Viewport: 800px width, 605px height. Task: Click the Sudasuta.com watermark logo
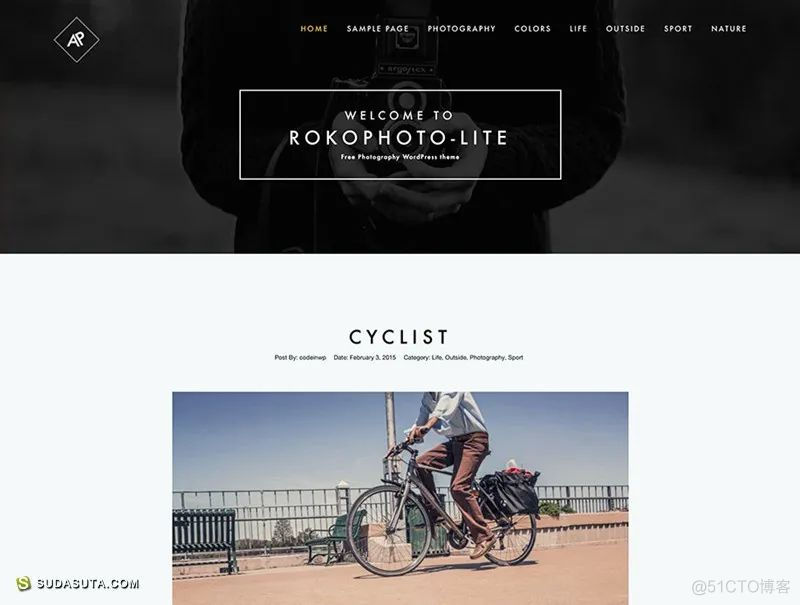tap(78, 584)
